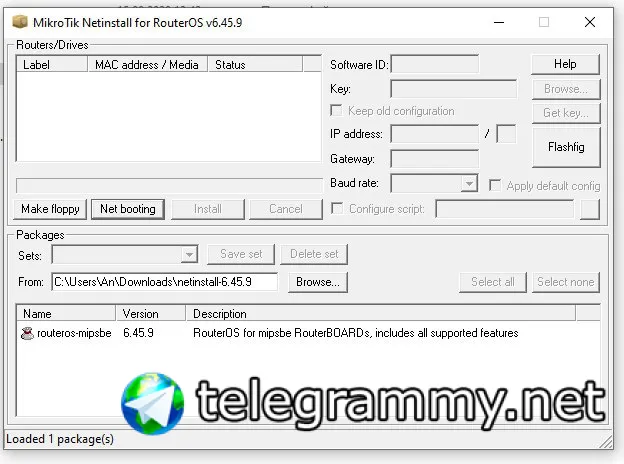Click the Loaded 1 package(s) status text
The width and height of the screenshot is (624, 464).
60,439
